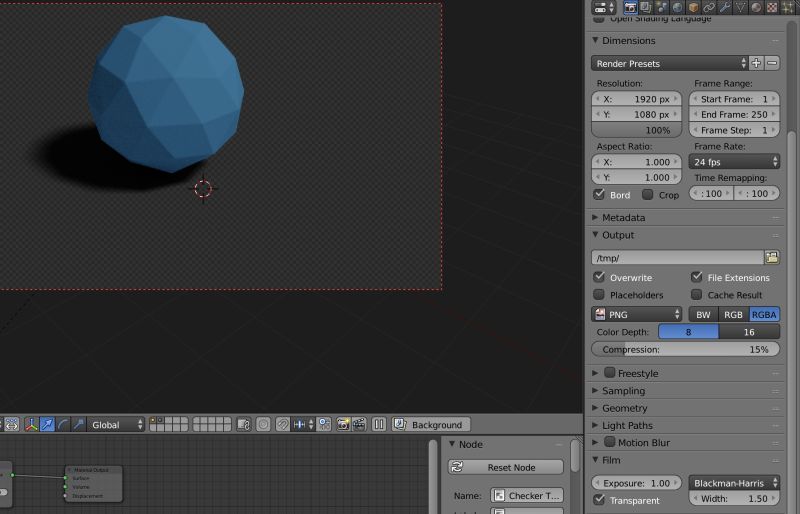Open the Render properties tab
This screenshot has height=514, width=800.
630,7
